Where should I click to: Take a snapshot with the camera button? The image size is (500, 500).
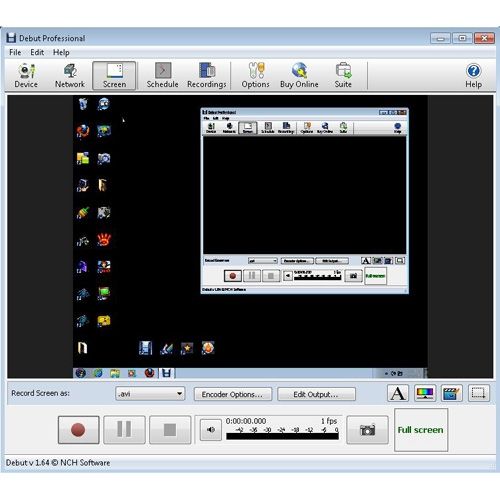(x=367, y=430)
